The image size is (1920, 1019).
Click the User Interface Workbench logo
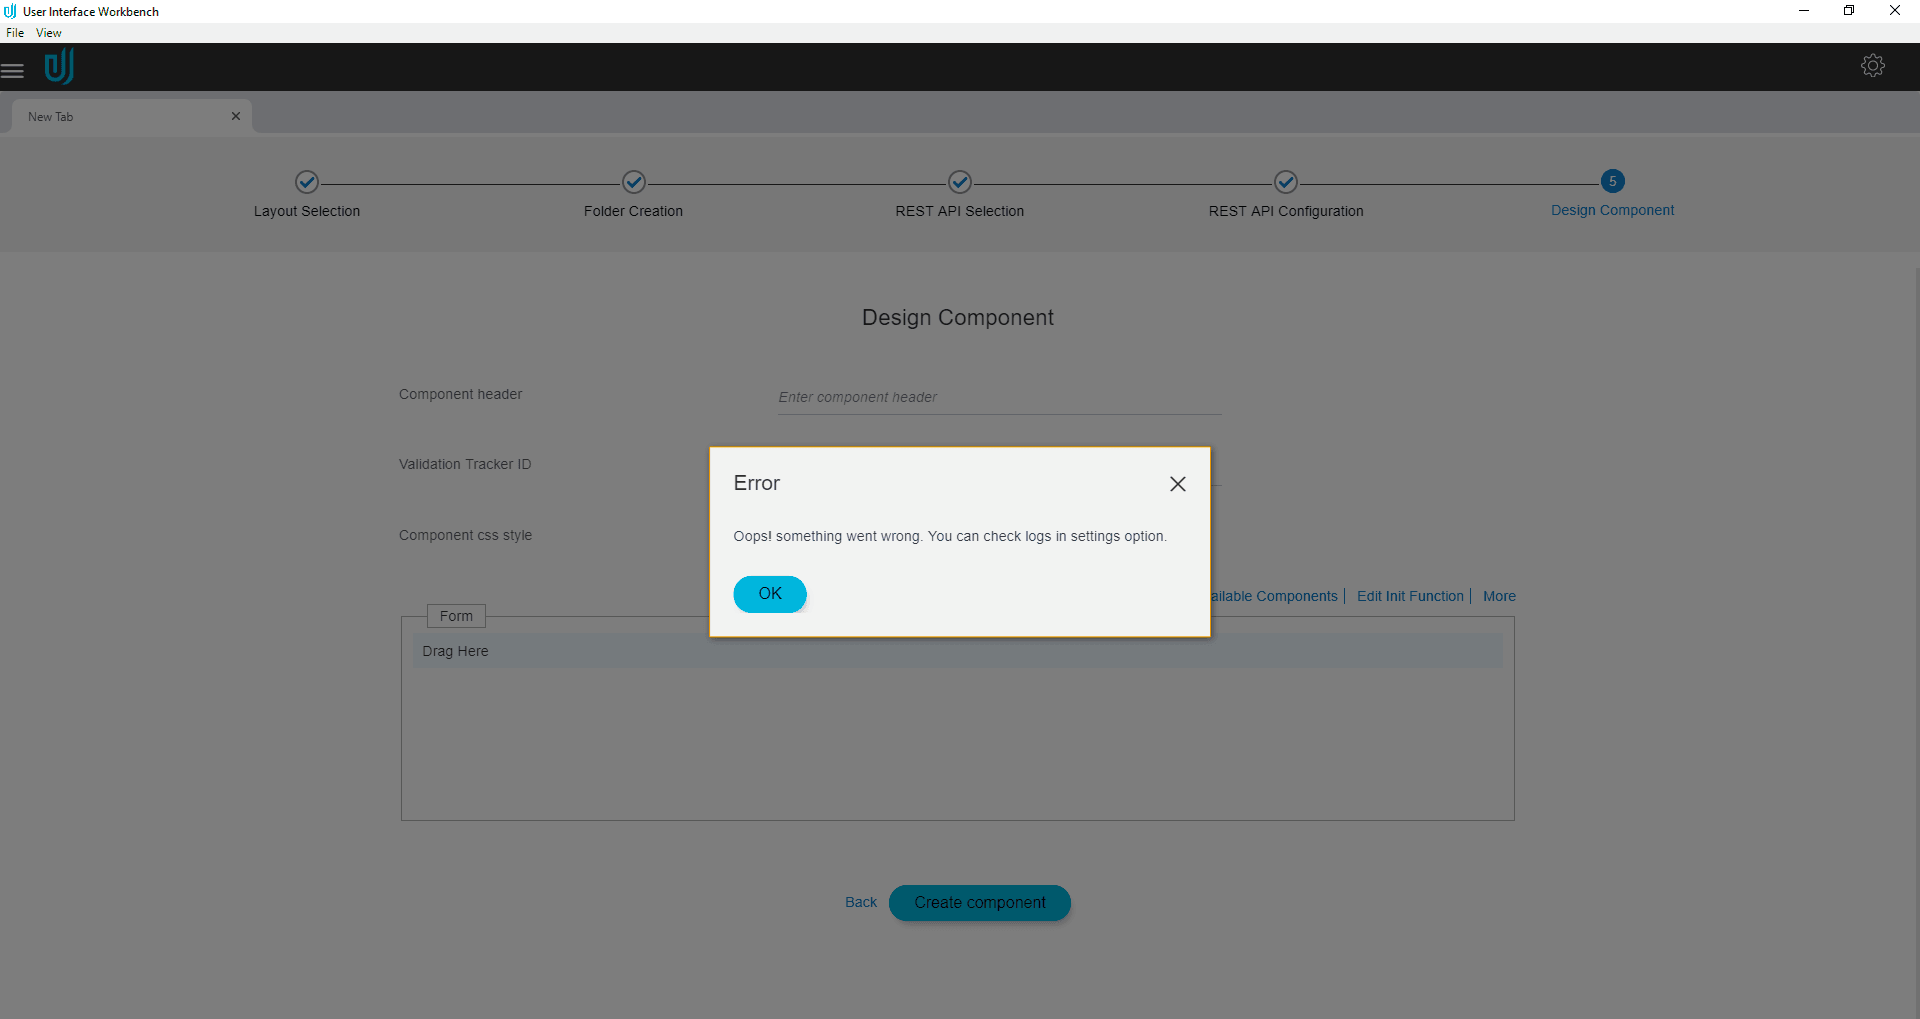59,66
